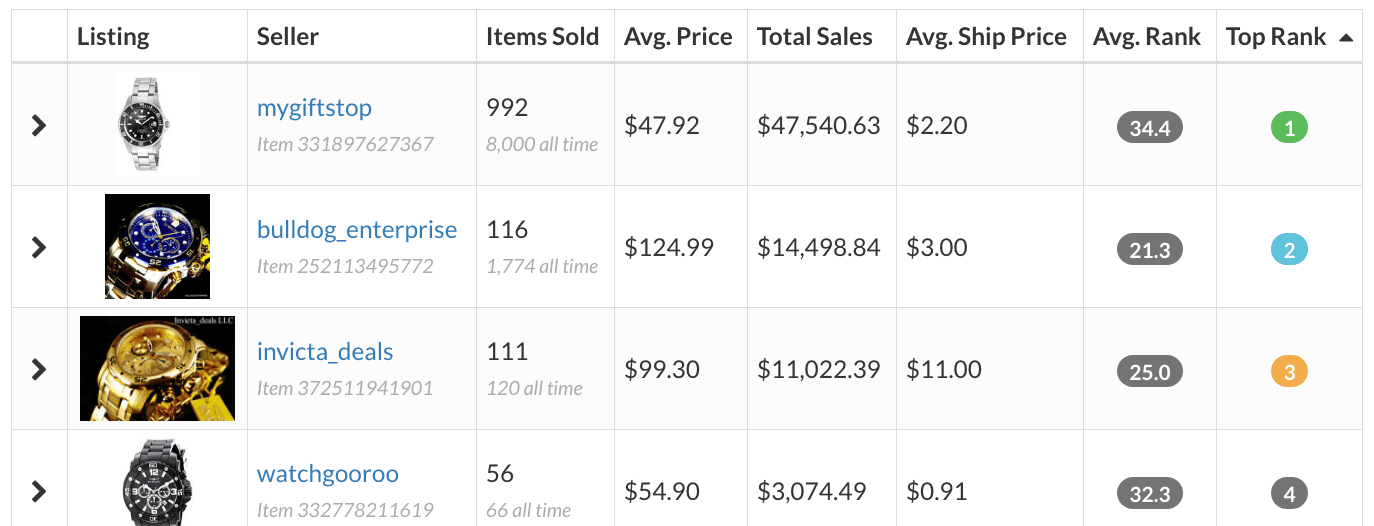Expand the bulldog_enterprise listing row
Screen dimensions: 1374x526
pyautogui.click(x=39, y=247)
